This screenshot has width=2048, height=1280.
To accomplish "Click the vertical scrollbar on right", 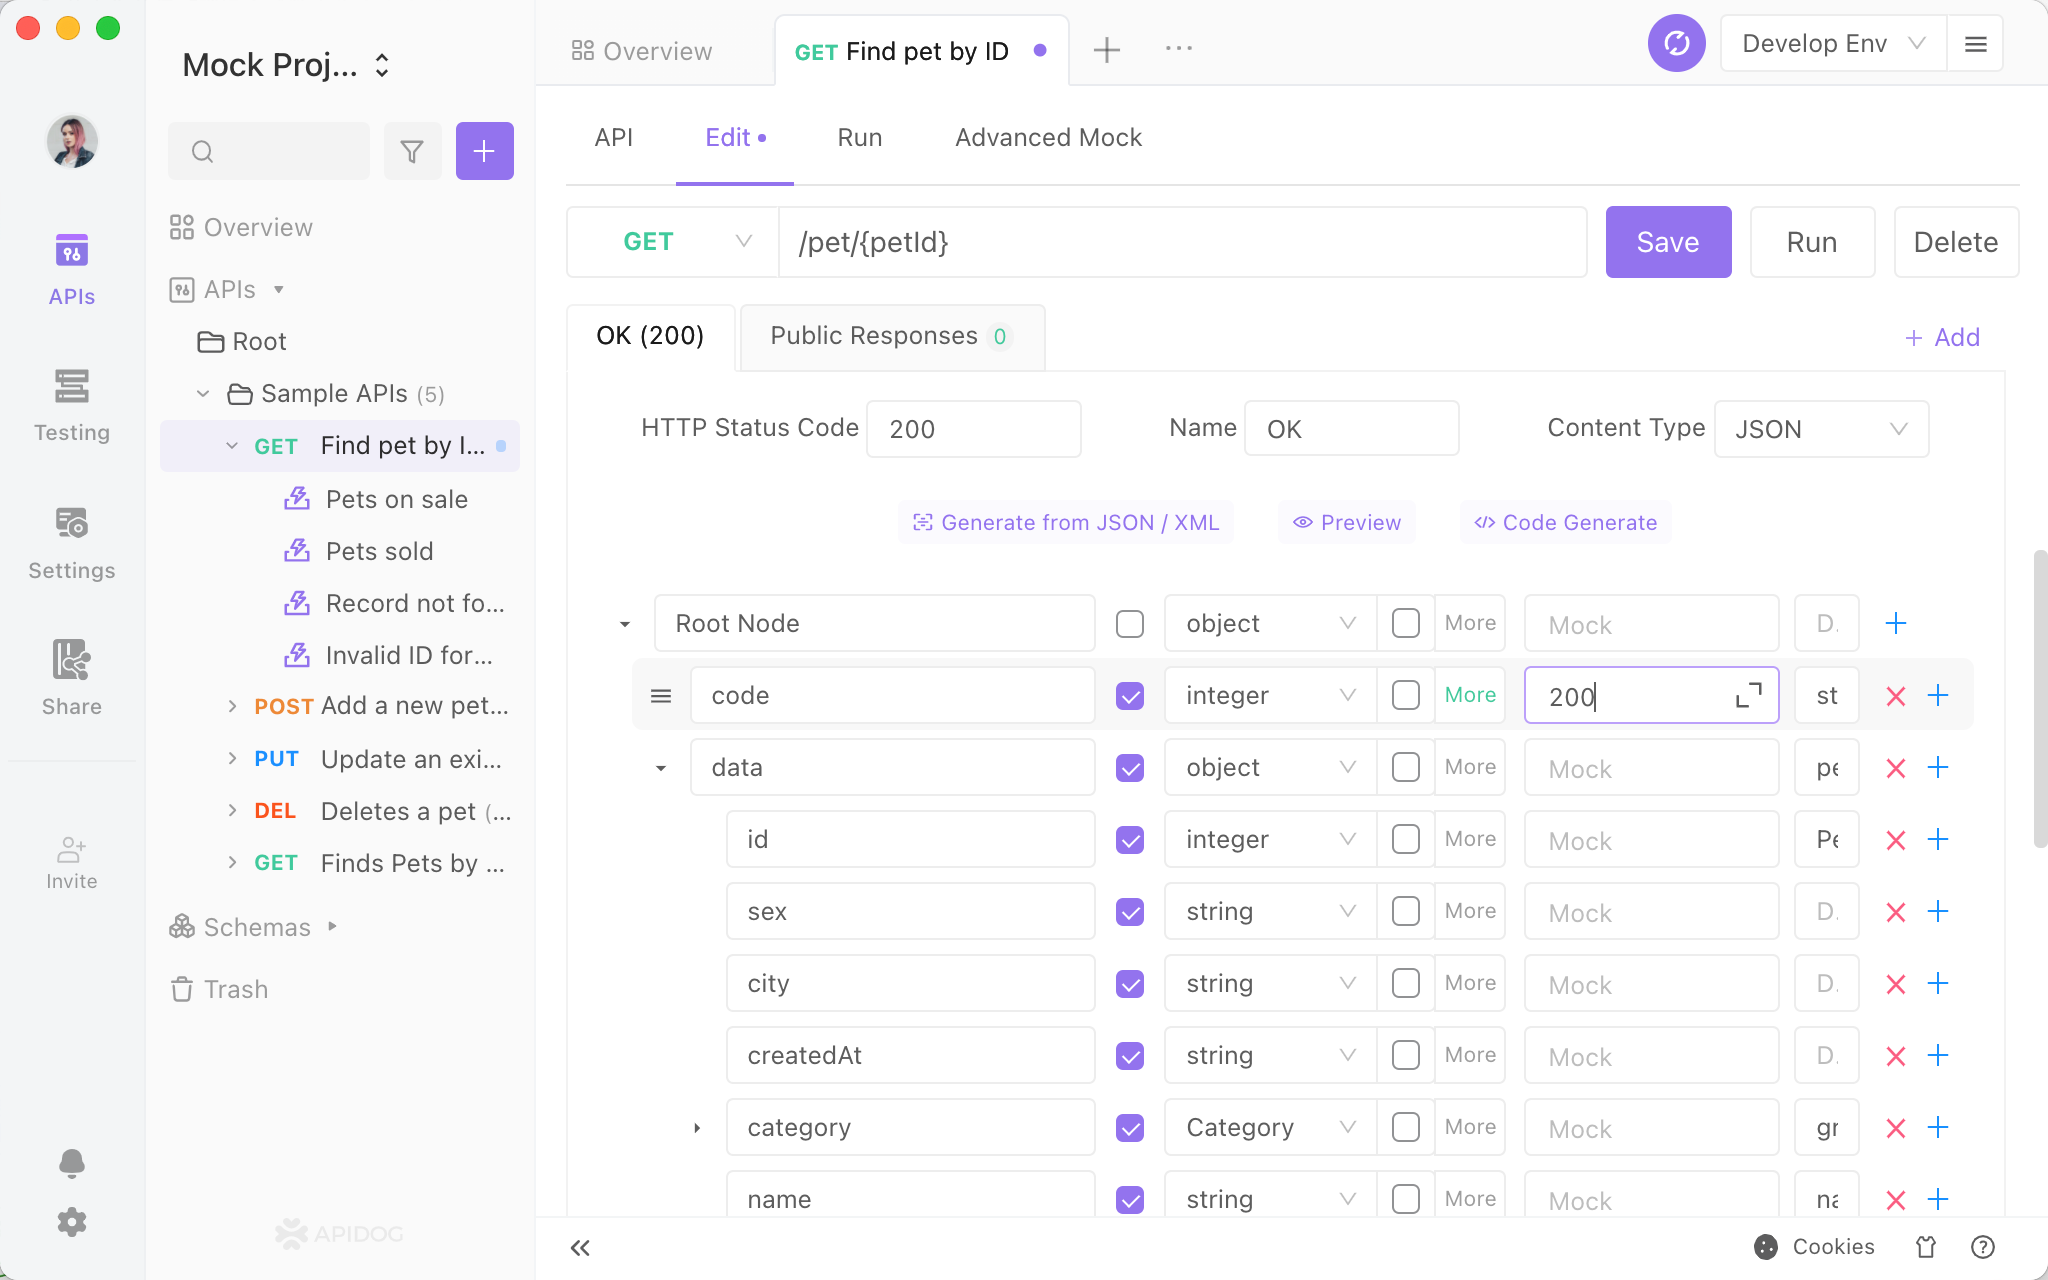I will (x=2040, y=698).
